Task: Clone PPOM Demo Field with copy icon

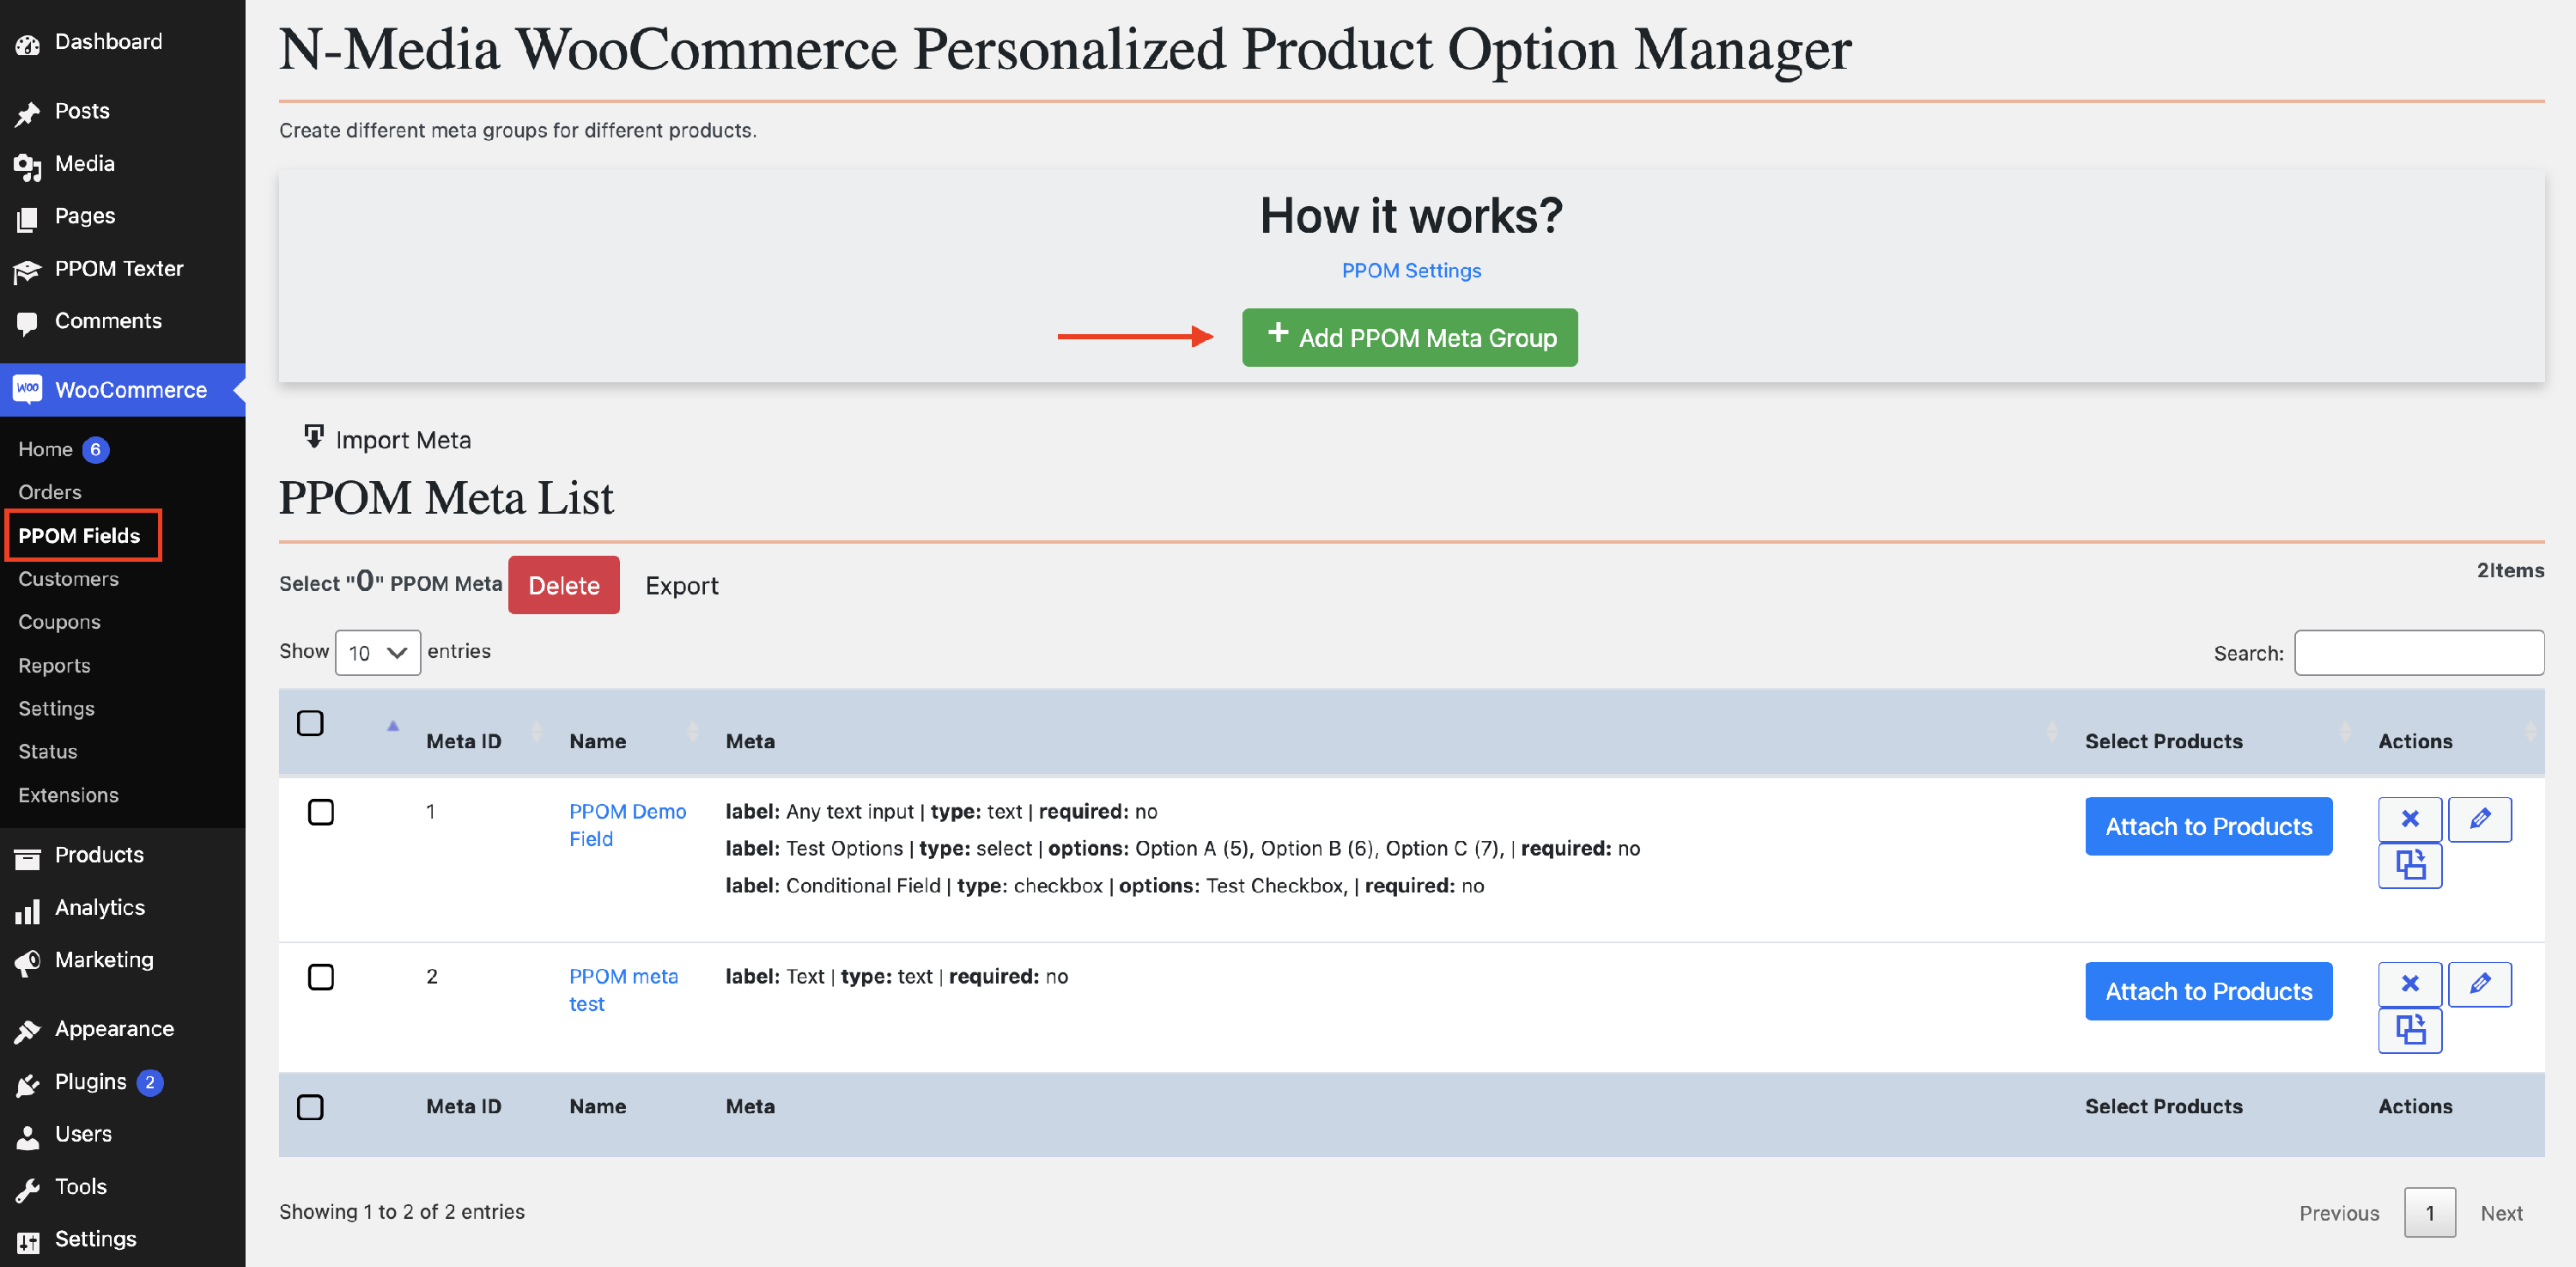Action: pos(2410,865)
